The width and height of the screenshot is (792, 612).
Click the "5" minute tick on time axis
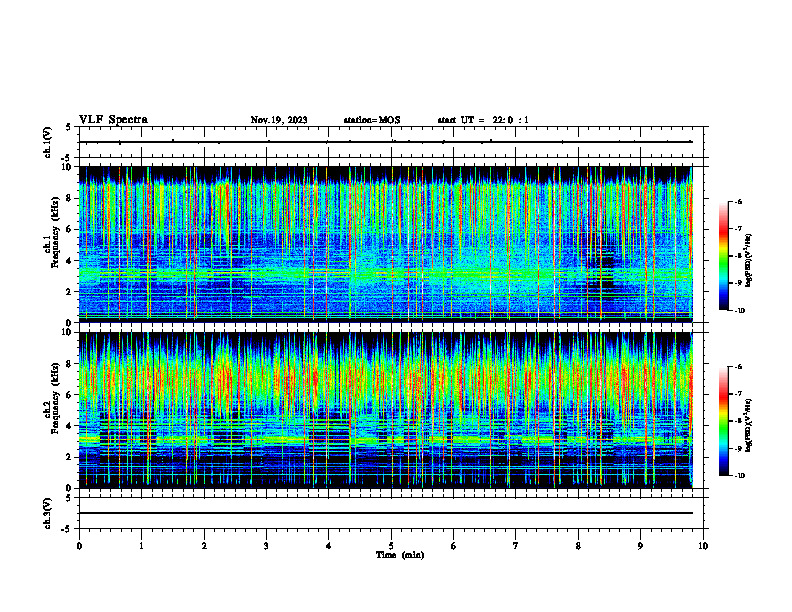(x=391, y=546)
